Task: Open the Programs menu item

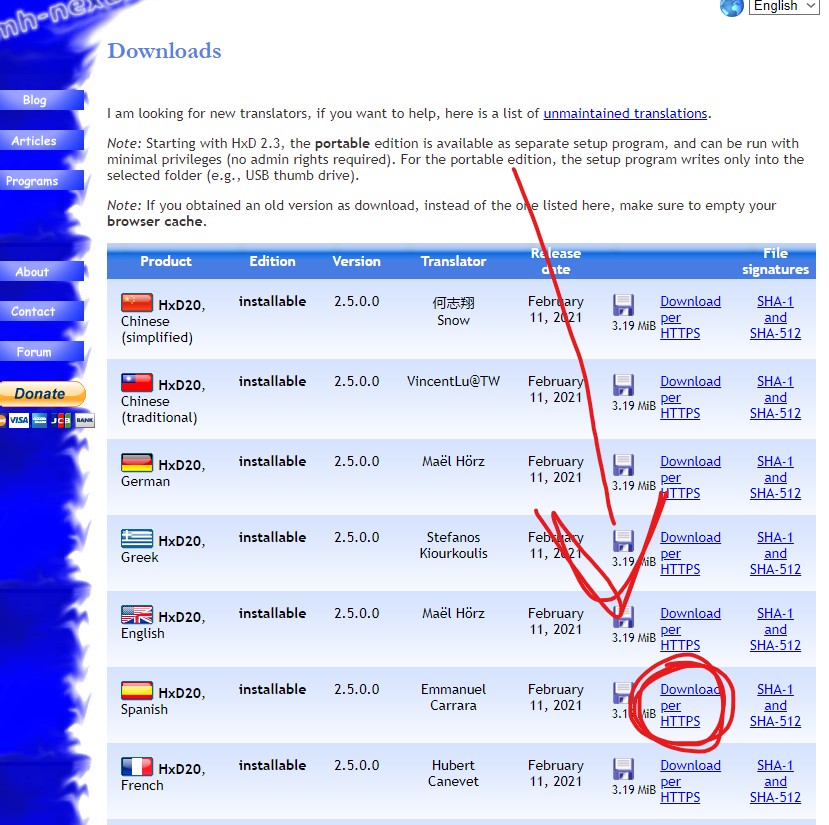Action: (42, 180)
